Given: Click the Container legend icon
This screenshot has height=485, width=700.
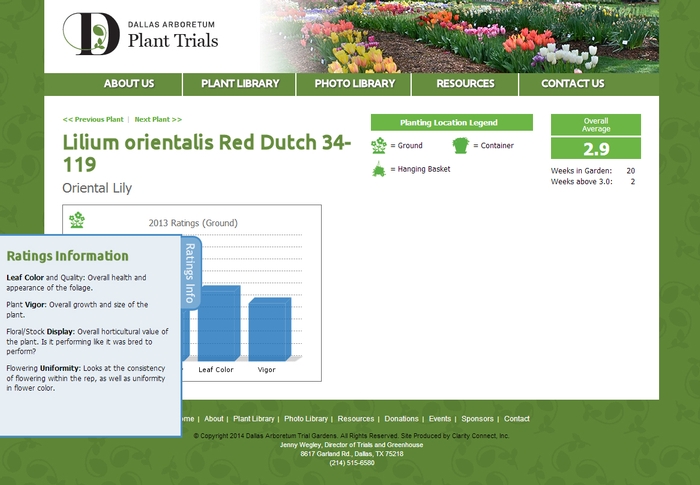Looking at the screenshot, I should [x=460, y=146].
